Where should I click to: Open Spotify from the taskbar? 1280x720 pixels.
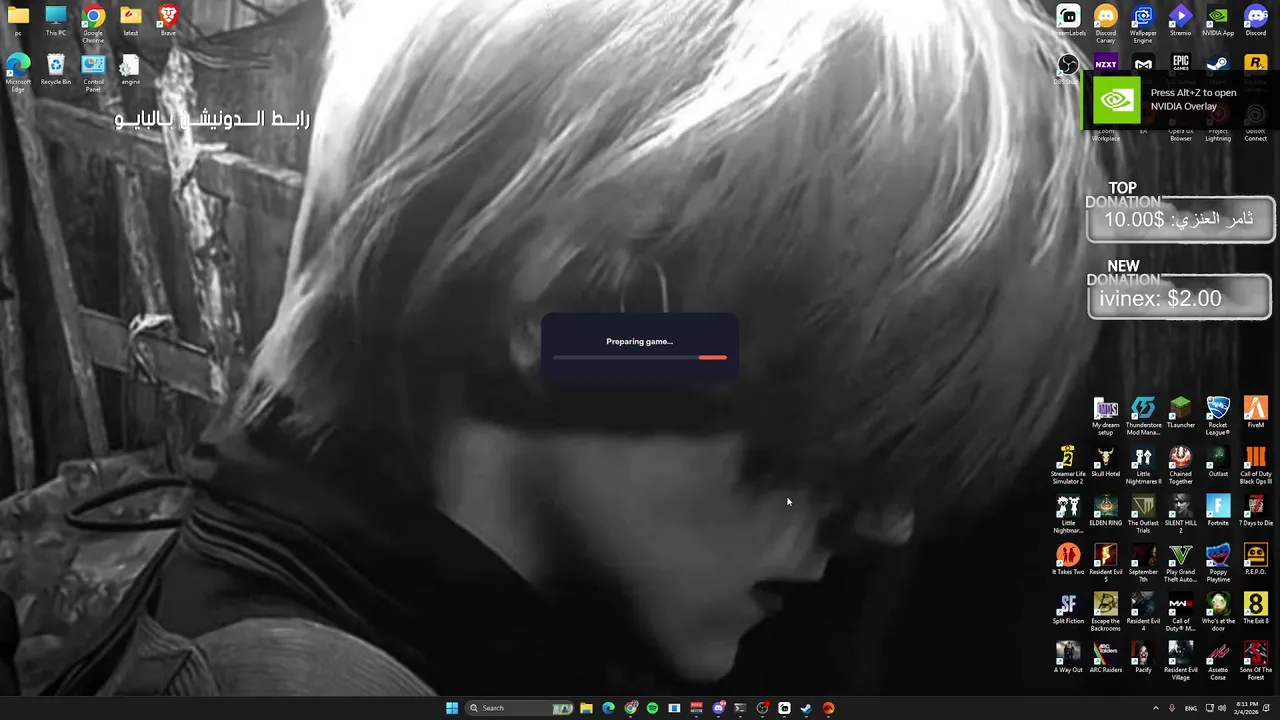point(652,708)
